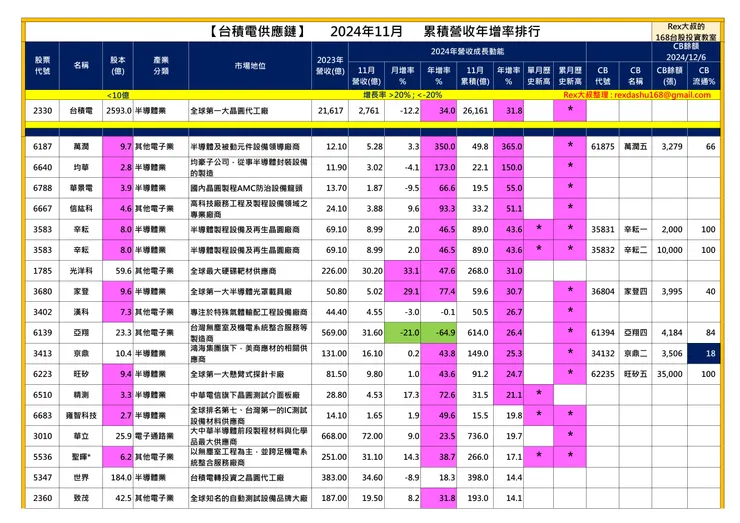
Task: Click CB code 34132
Action: pos(603,354)
